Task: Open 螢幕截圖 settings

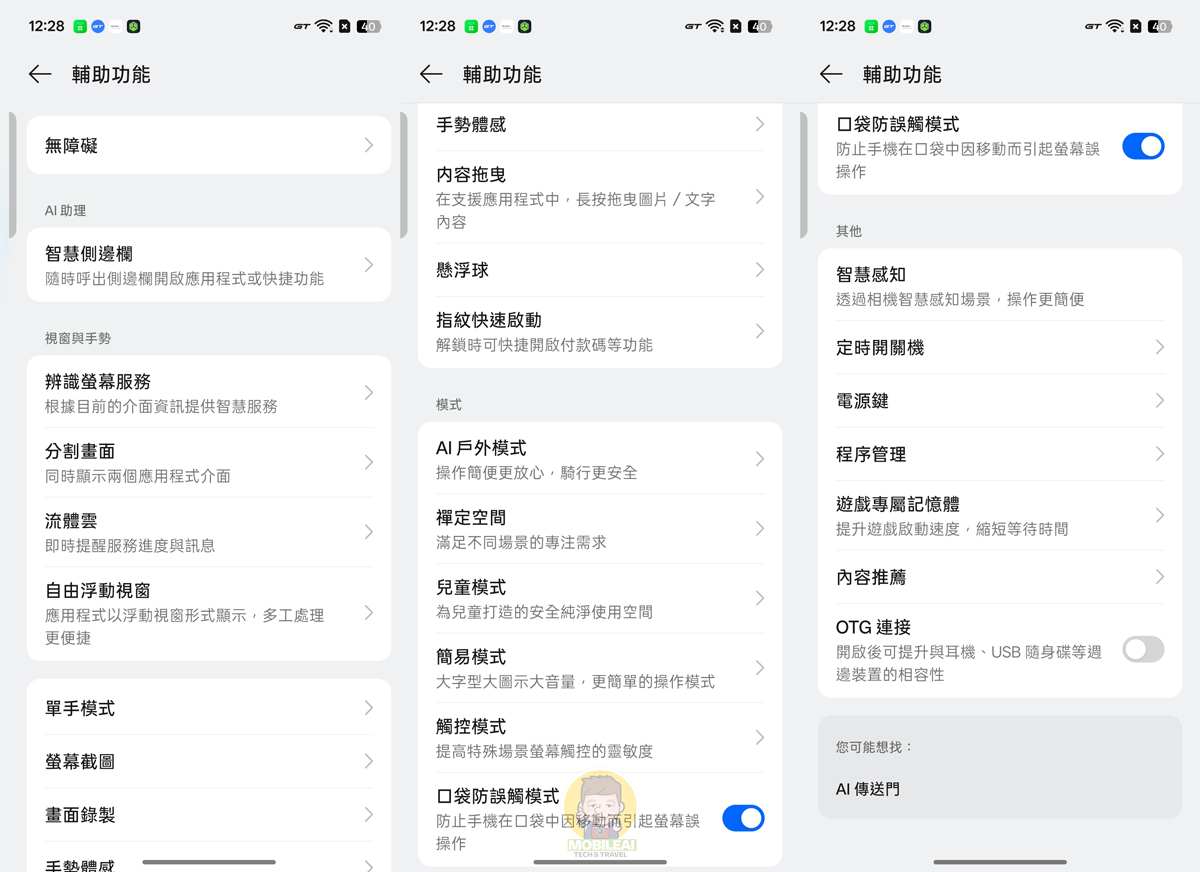Action: click(209, 761)
